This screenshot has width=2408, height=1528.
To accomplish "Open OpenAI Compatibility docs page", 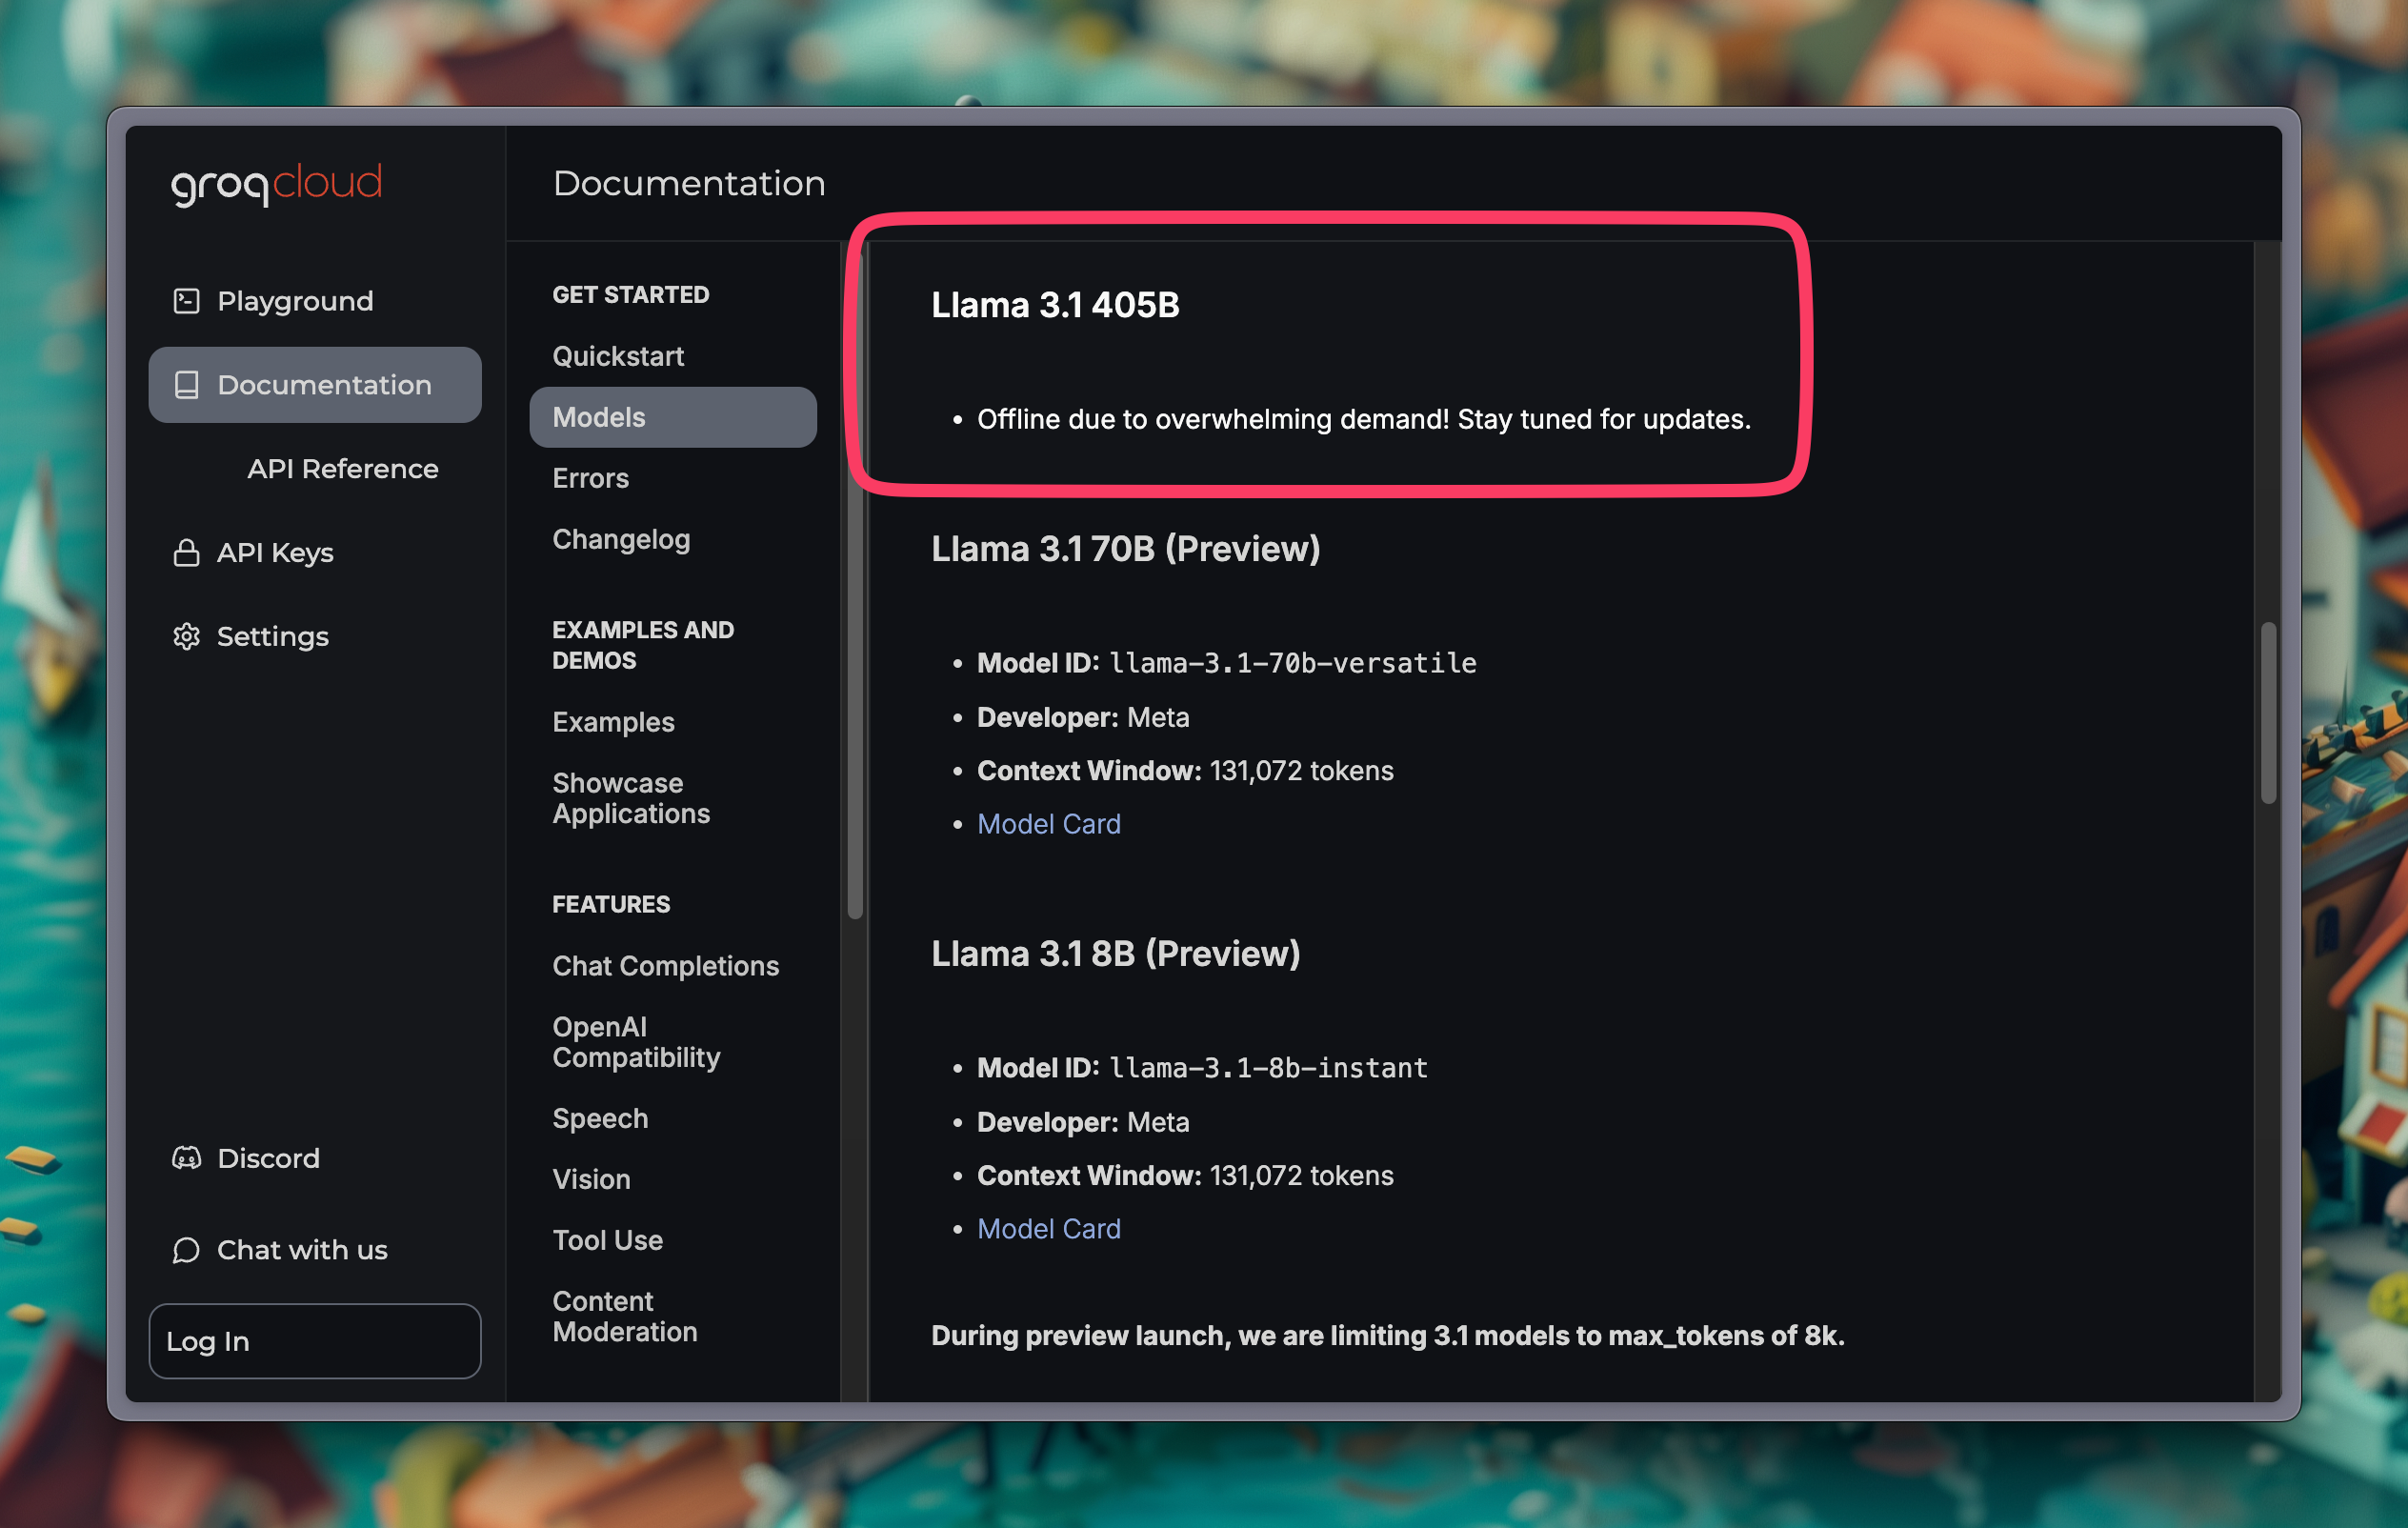I will point(636,1042).
